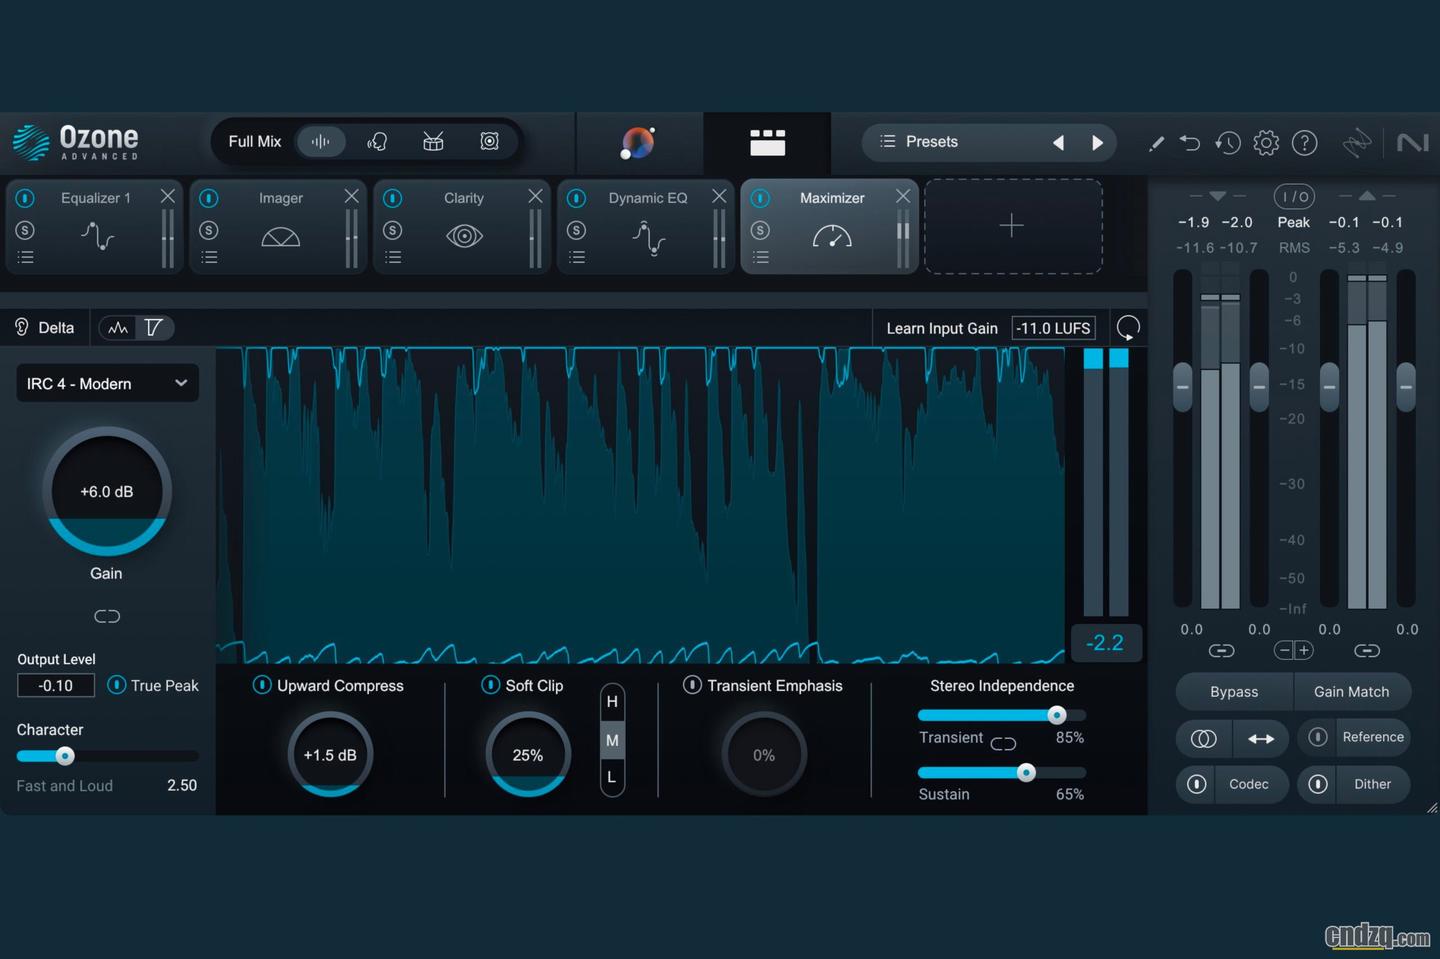
Task: Click the Output Level -0.10 field
Action: 56,685
